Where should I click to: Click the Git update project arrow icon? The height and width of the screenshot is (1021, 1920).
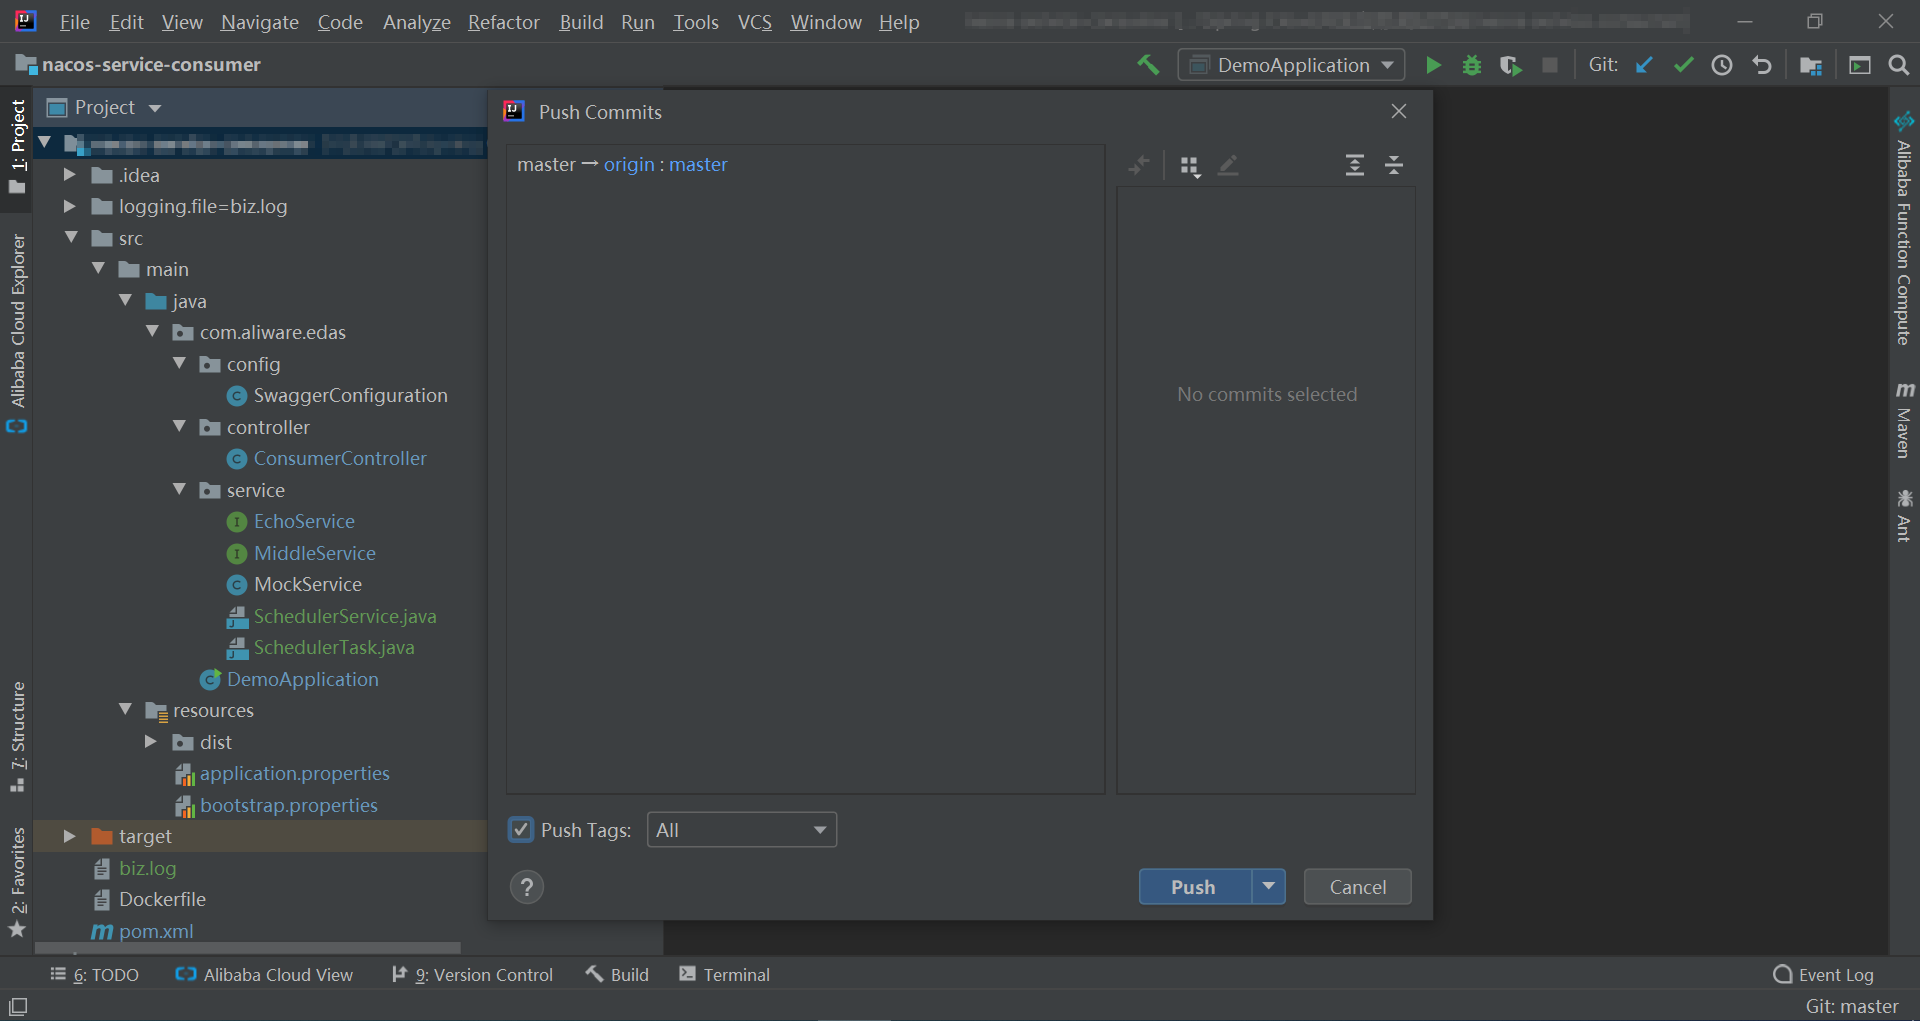click(x=1644, y=65)
